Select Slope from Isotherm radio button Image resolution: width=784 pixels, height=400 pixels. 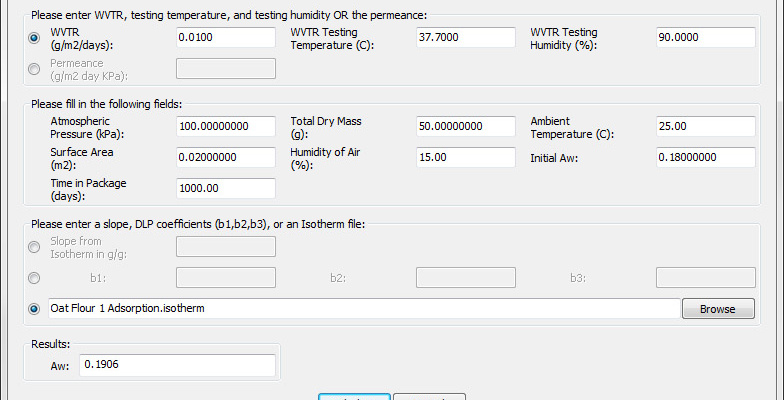34,247
